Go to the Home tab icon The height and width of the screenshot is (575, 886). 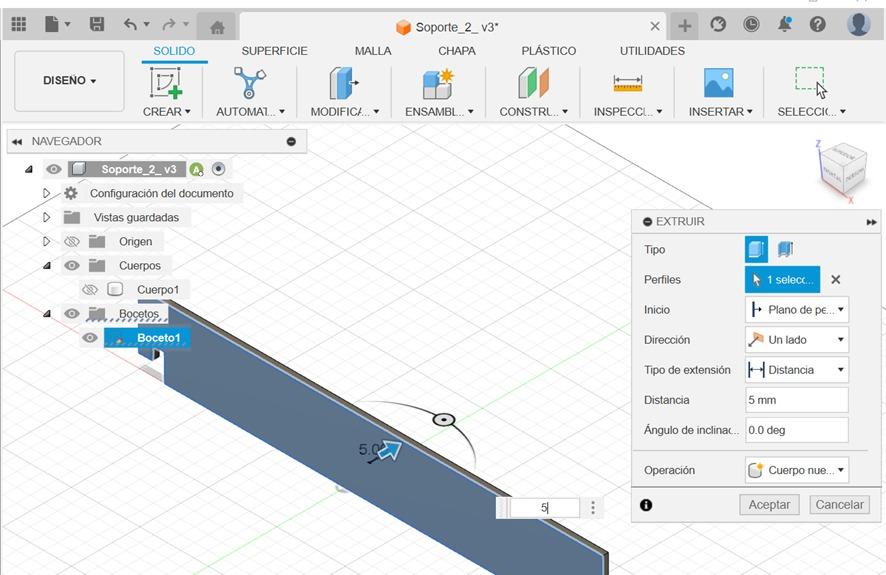(217, 27)
